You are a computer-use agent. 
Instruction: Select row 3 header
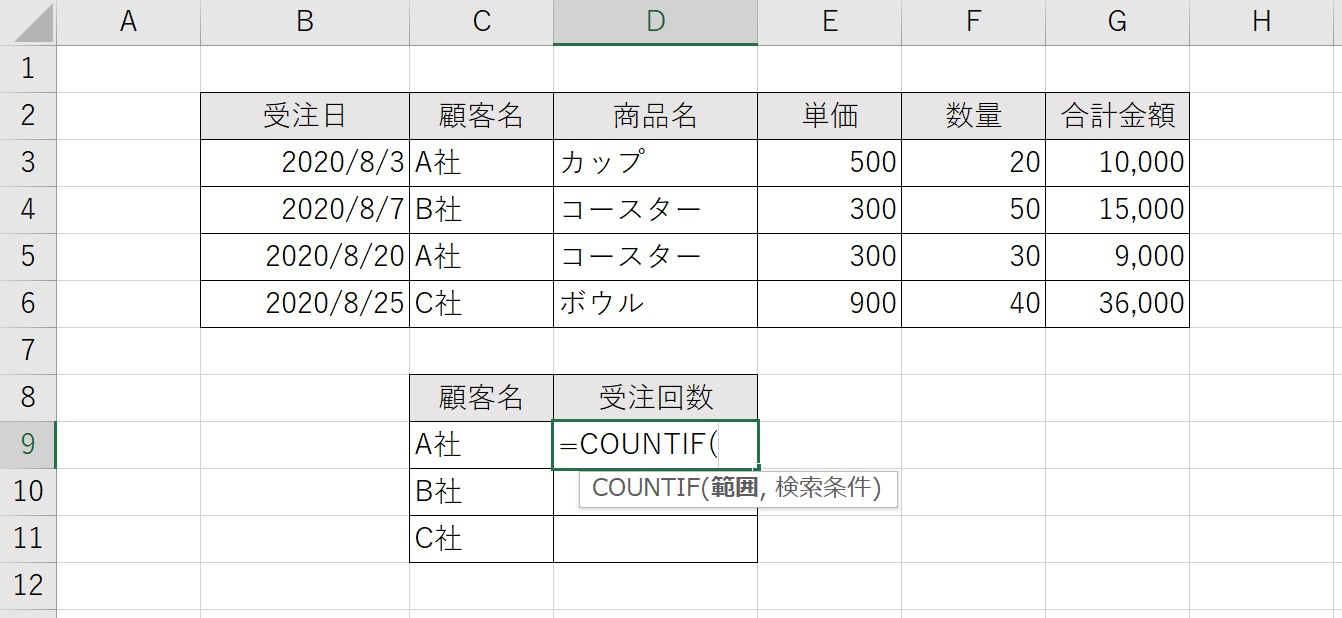(x=28, y=162)
